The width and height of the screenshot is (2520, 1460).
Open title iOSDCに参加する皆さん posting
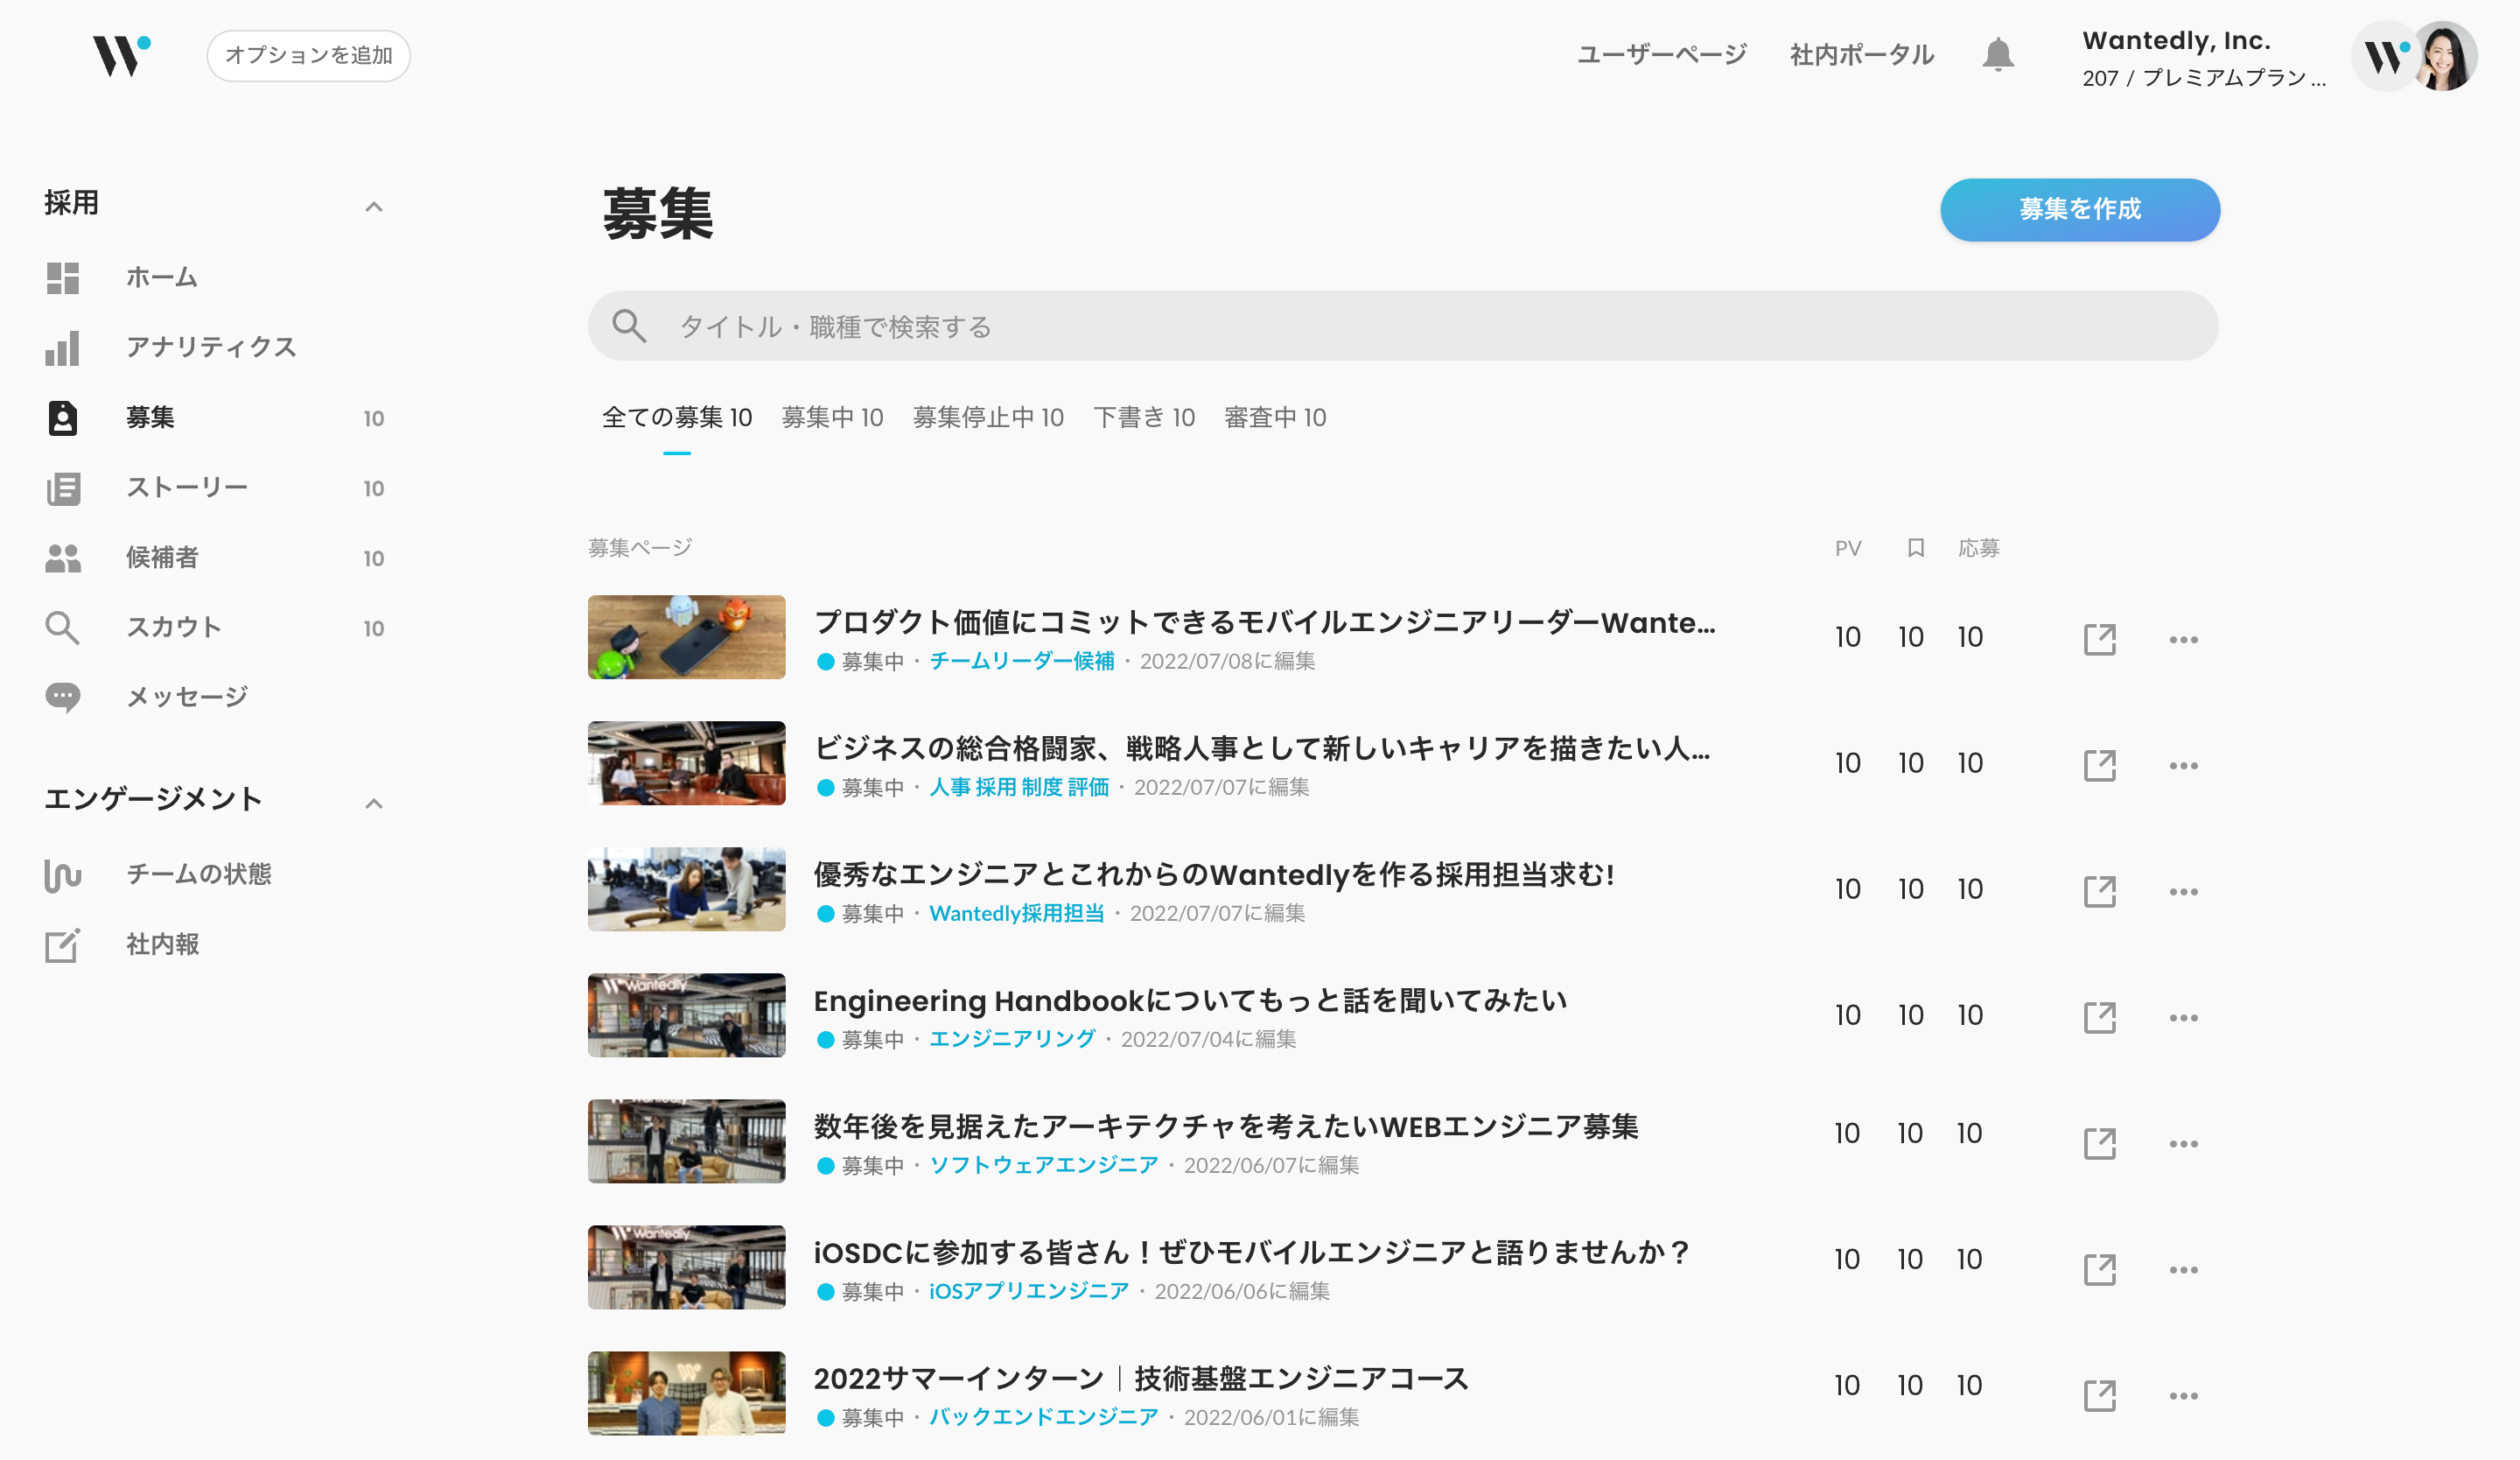[1252, 1252]
